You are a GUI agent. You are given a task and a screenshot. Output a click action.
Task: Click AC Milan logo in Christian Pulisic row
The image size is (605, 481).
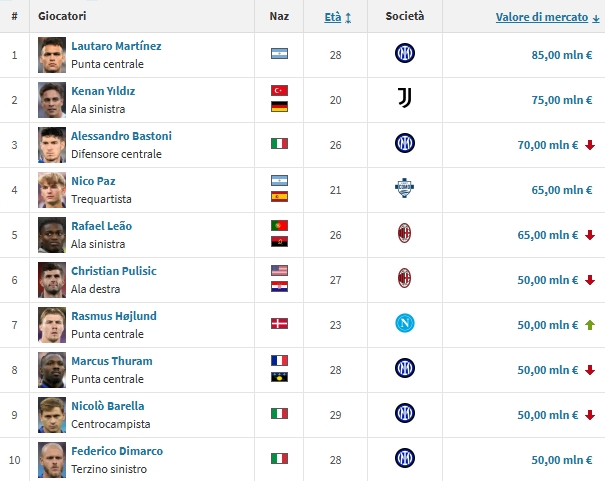coord(404,279)
